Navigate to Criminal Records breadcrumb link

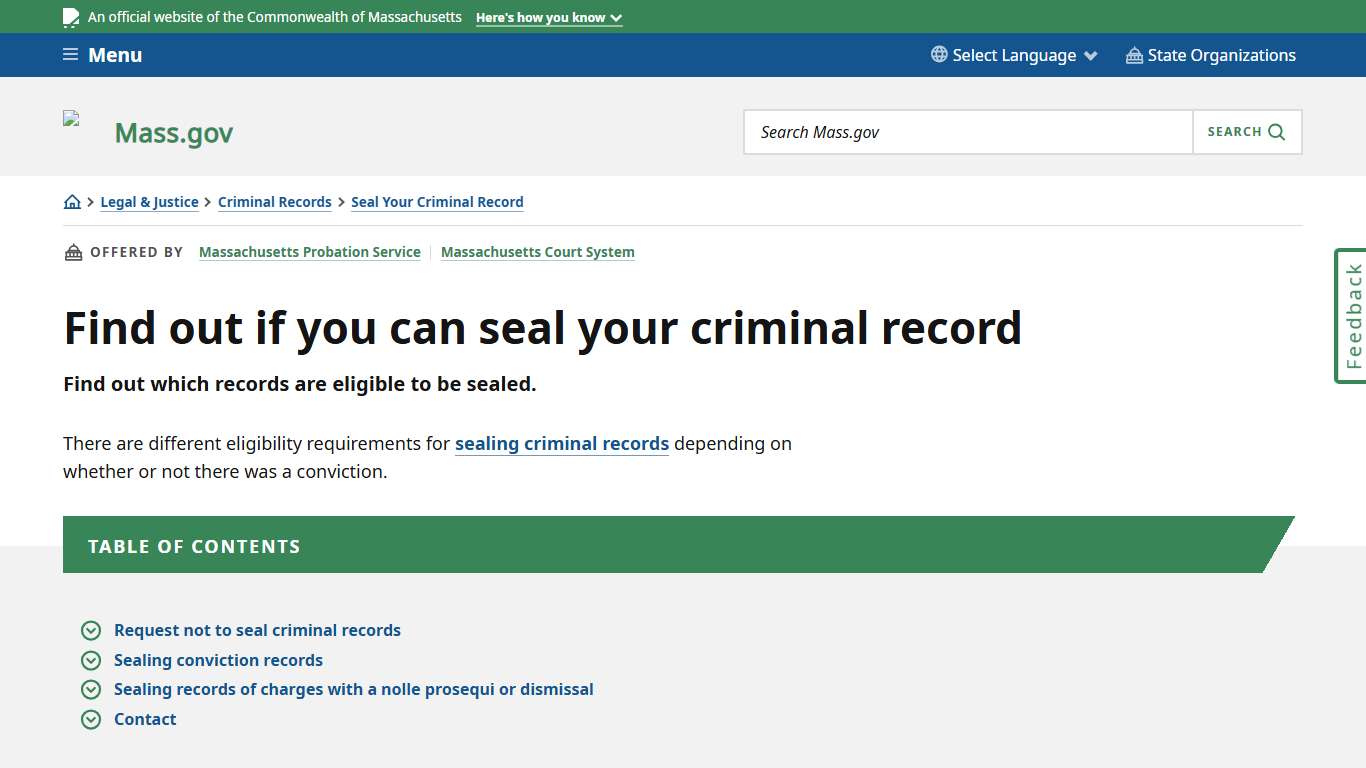[274, 202]
